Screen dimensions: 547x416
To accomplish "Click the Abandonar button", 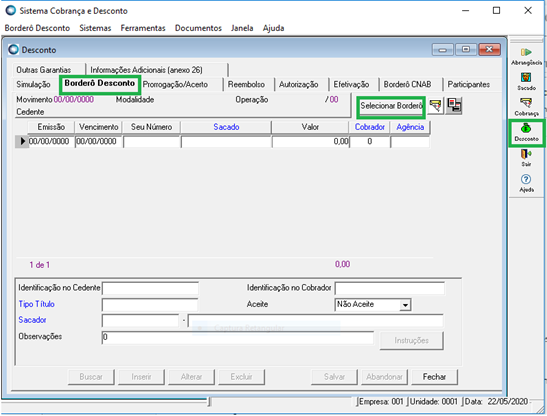I will (384, 377).
